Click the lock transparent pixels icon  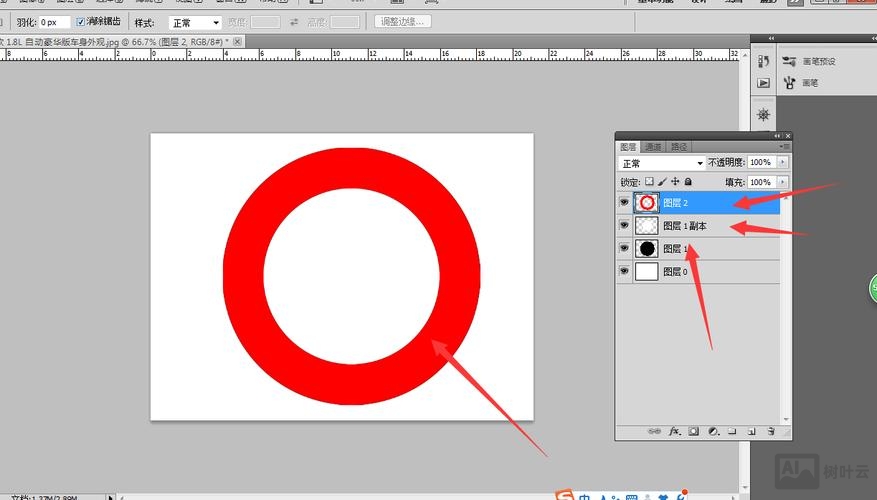click(x=649, y=182)
